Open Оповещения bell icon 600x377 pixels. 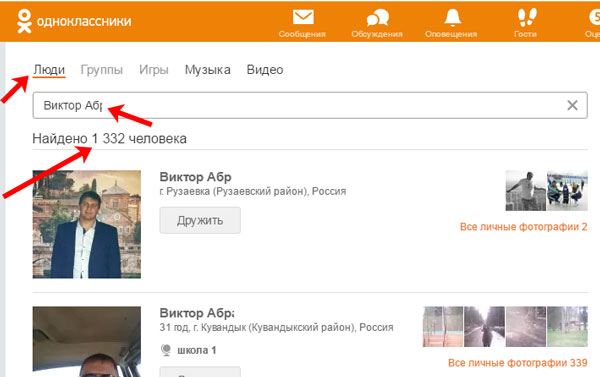click(452, 18)
